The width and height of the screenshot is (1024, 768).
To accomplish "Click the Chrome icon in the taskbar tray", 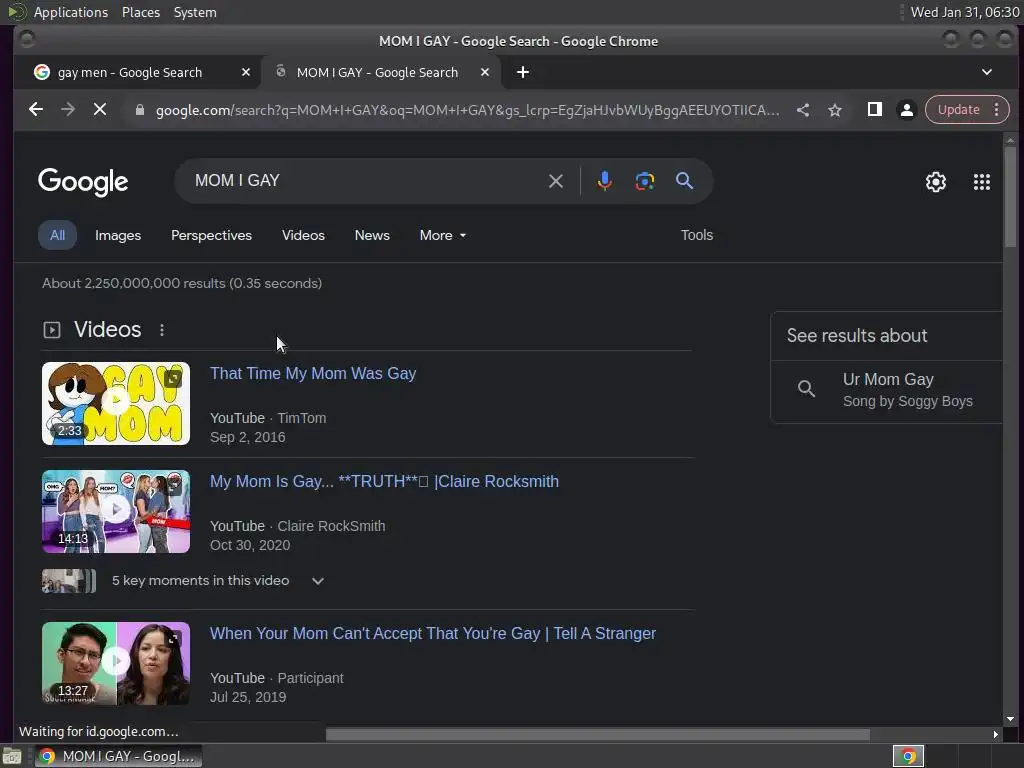I will (x=908, y=756).
